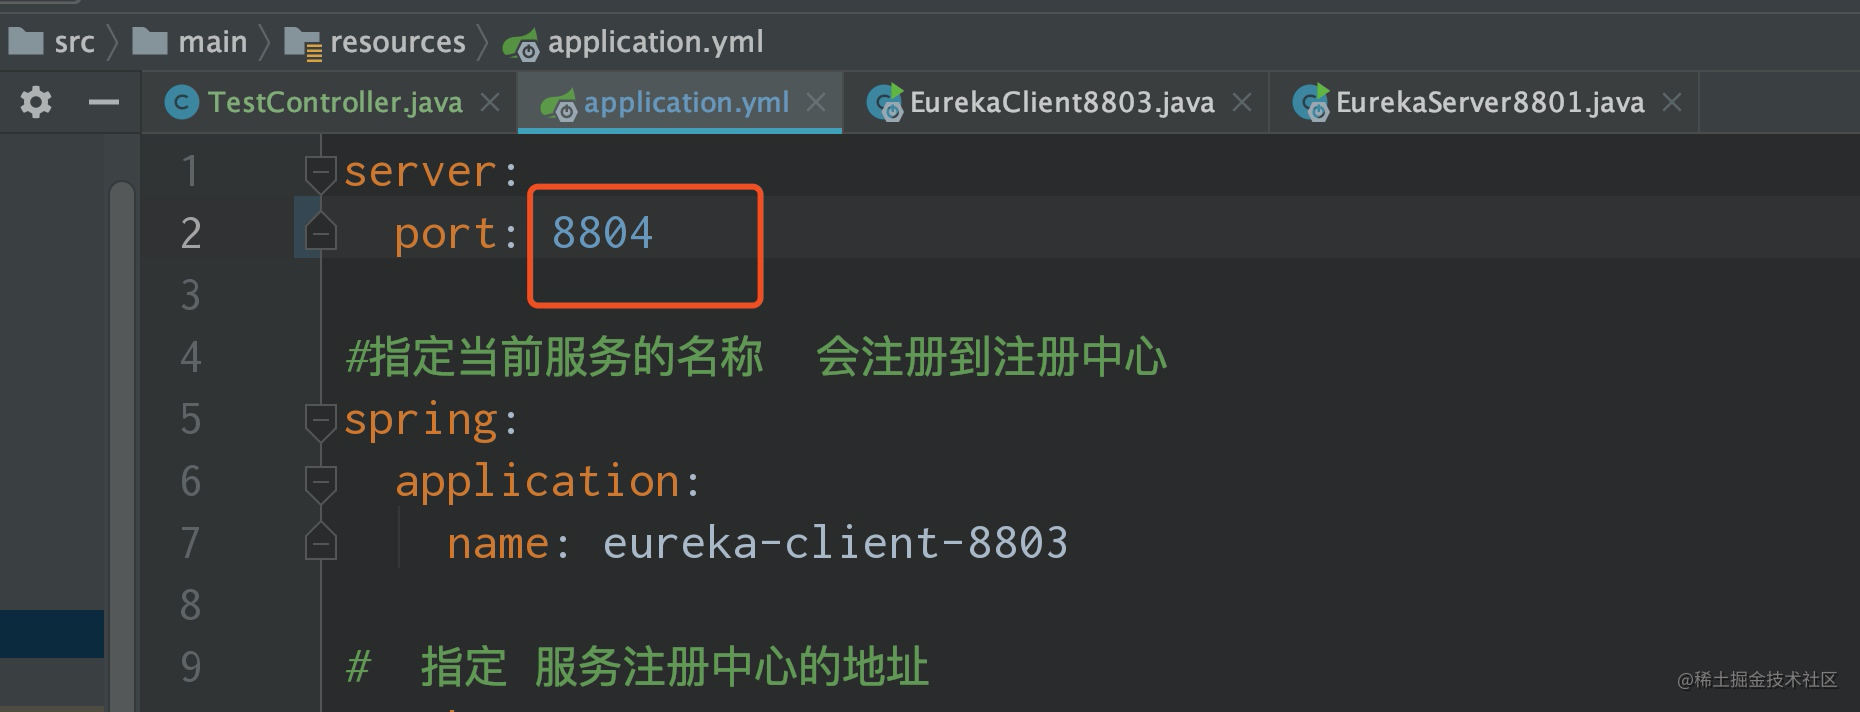The image size is (1860, 712).
Task: Collapse the server block fold marker
Action: tap(320, 173)
